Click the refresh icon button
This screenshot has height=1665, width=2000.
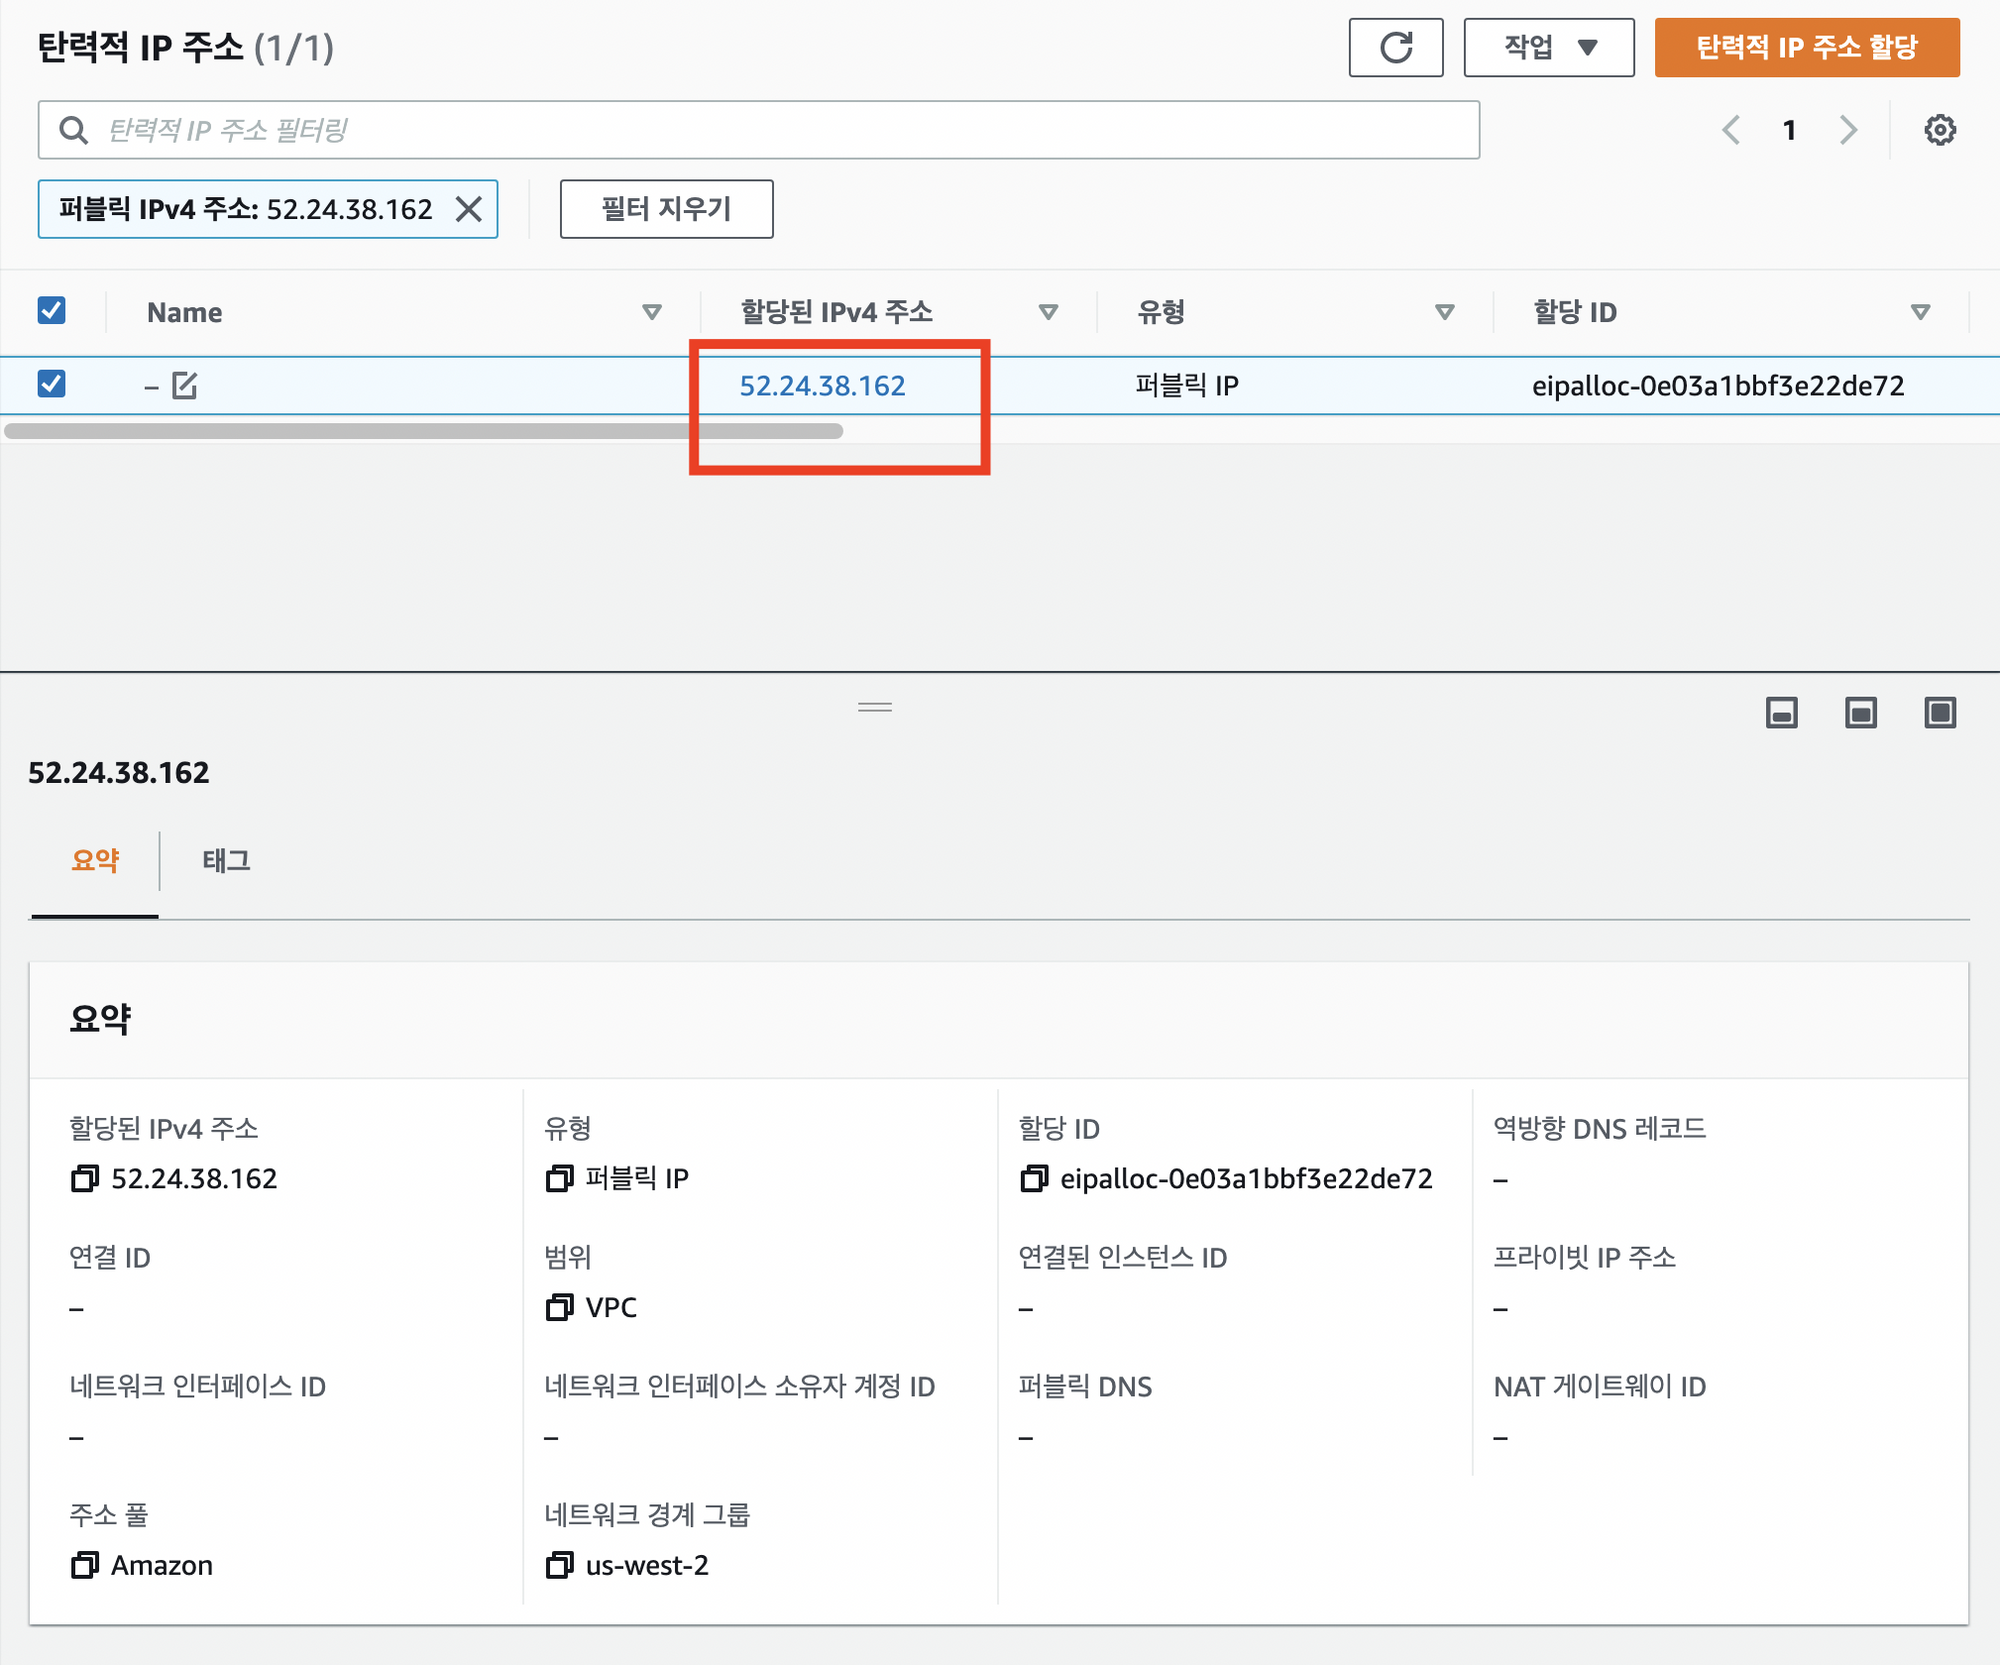[x=1395, y=47]
